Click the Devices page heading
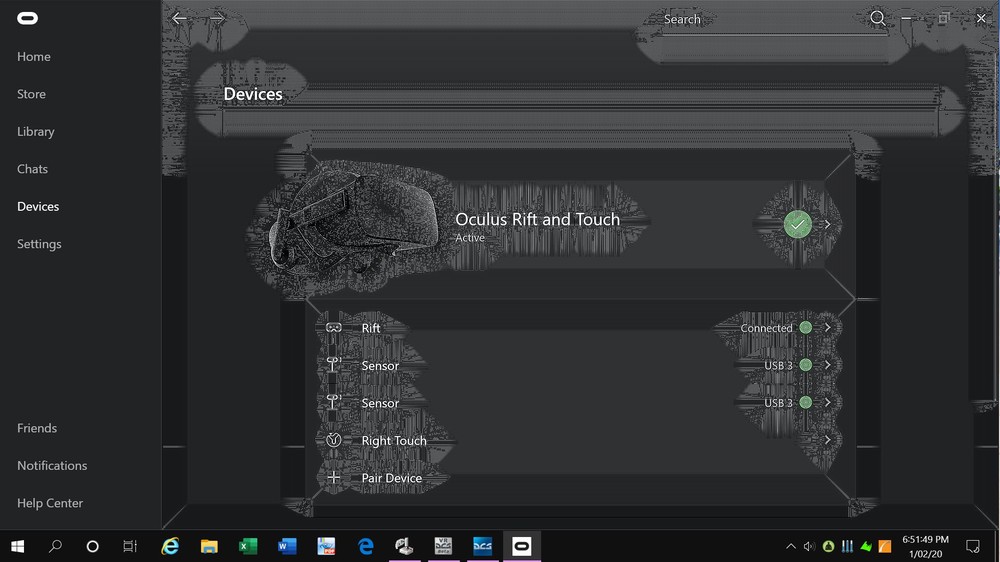Viewport: 1000px width, 562px height. pyautogui.click(x=253, y=94)
